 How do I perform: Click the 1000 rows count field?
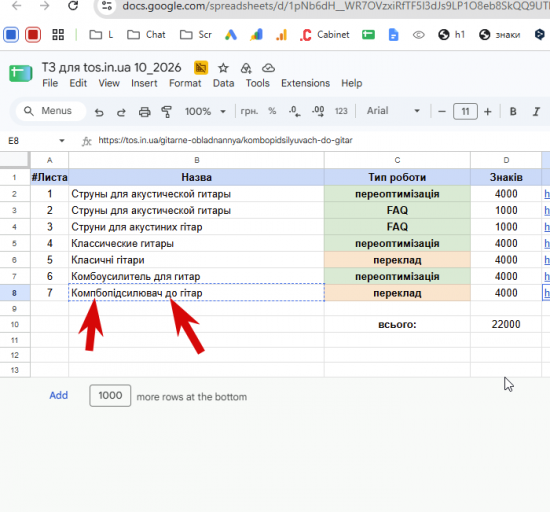tap(110, 396)
